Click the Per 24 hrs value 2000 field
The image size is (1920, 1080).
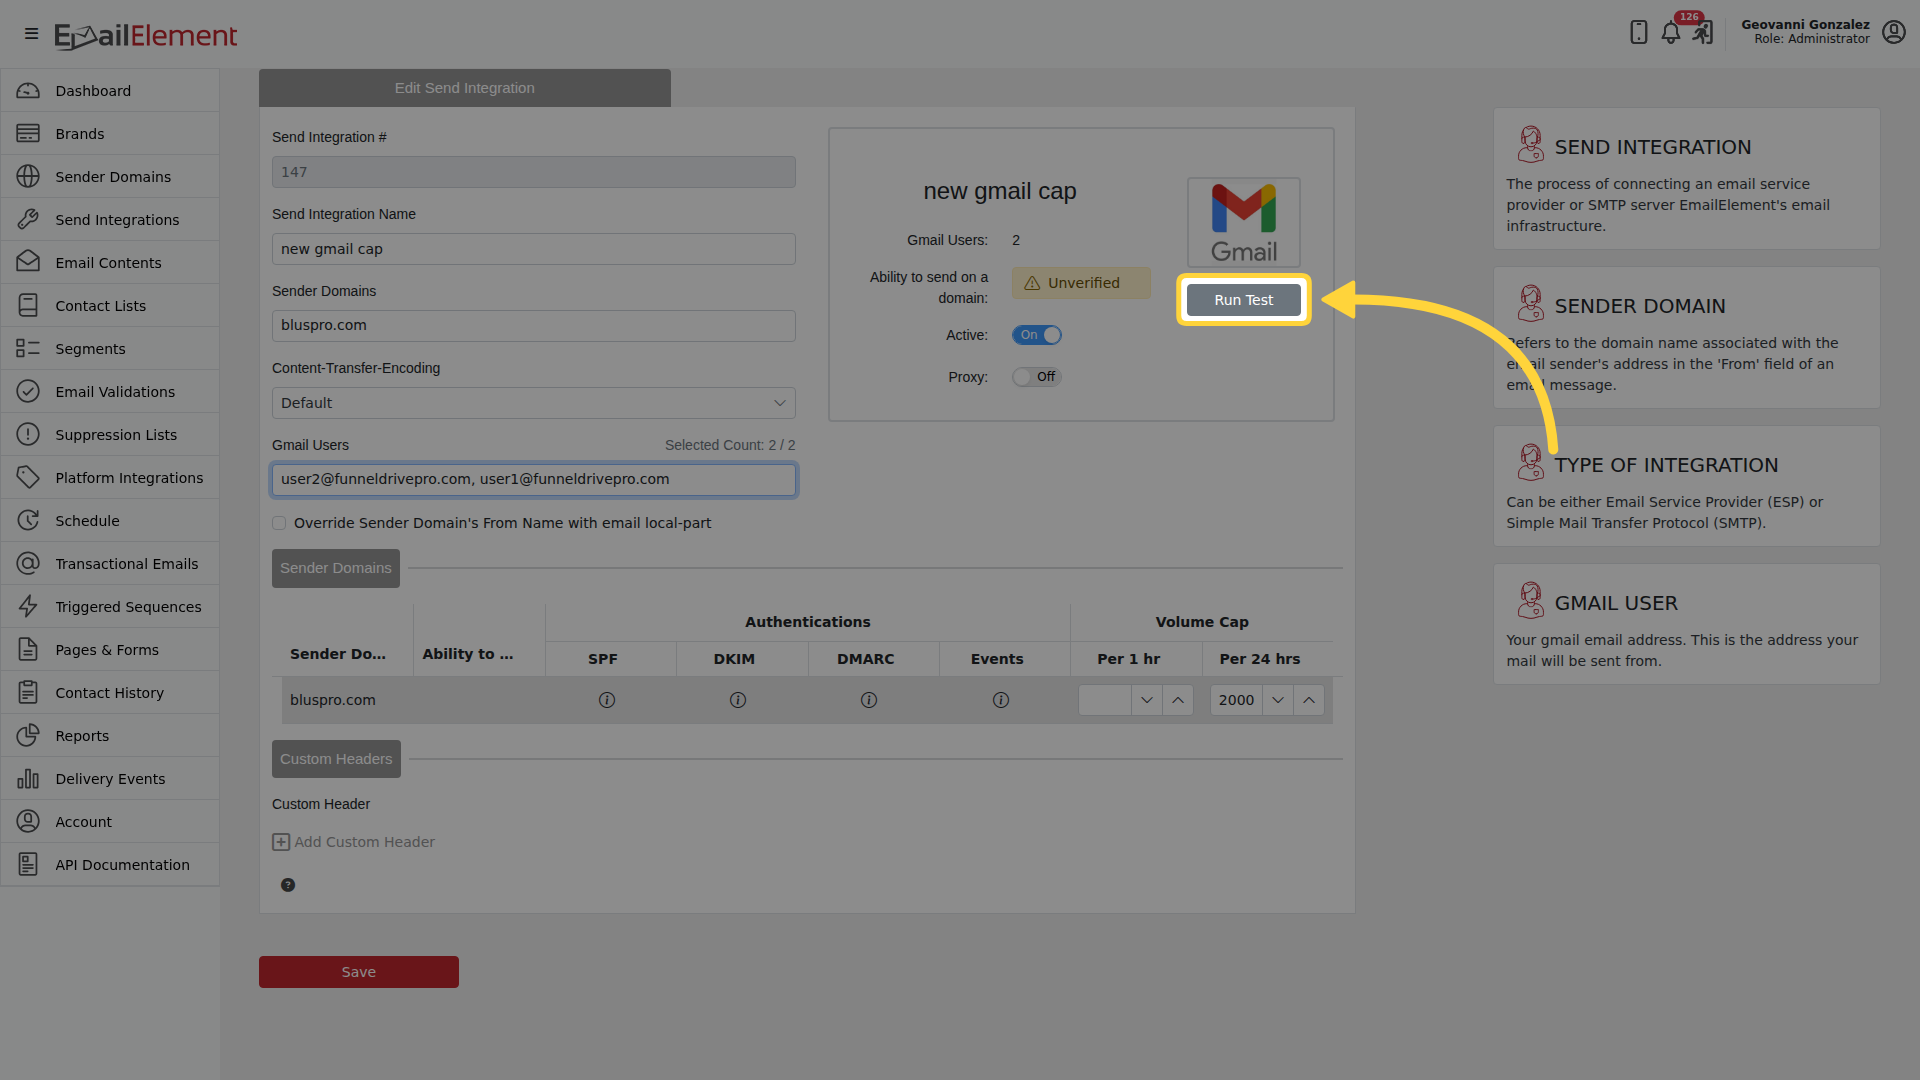(1236, 700)
